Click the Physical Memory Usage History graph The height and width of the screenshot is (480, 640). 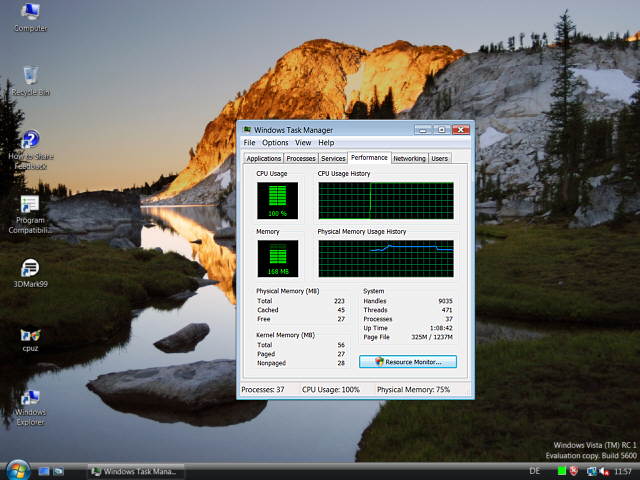pos(386,258)
